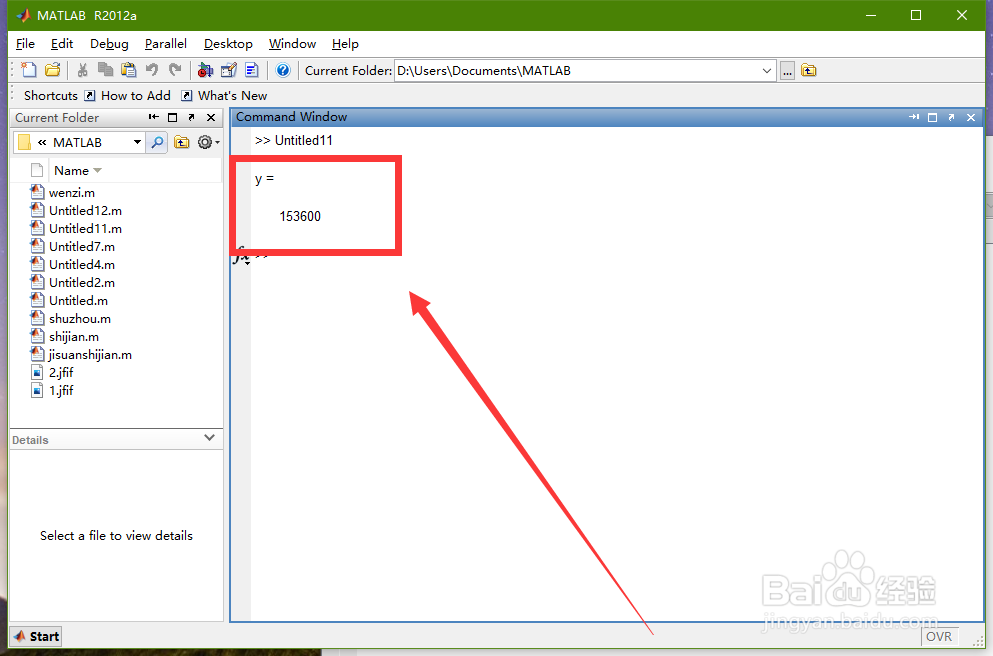Open GUIDE from the toolbar icon

[229, 70]
